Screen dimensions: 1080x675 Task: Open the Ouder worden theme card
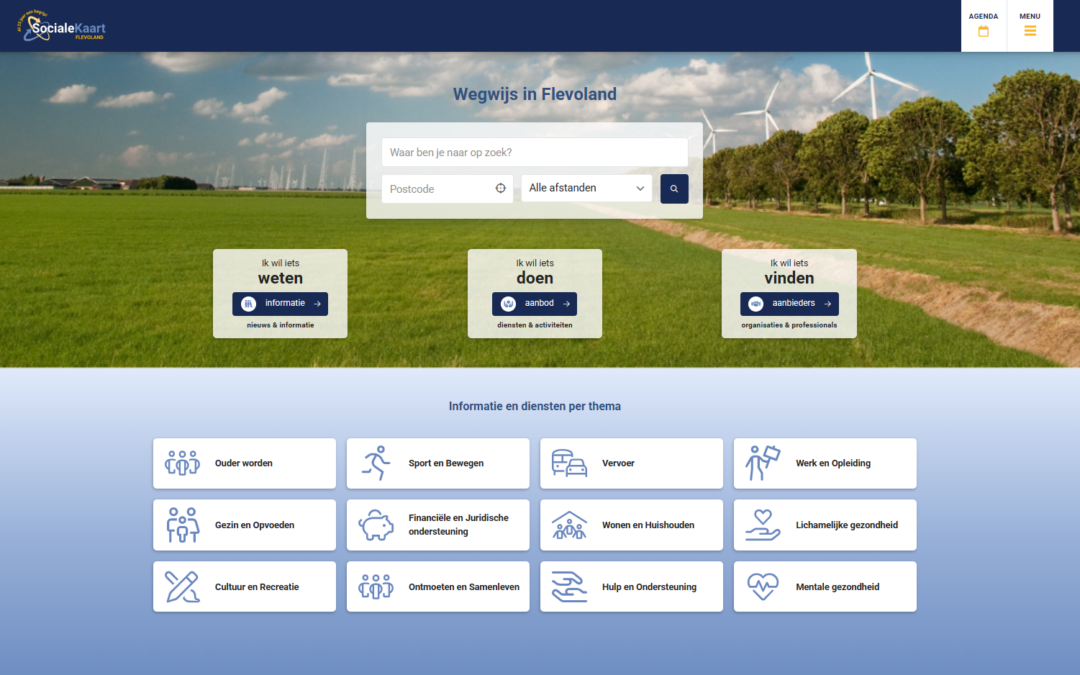245,464
